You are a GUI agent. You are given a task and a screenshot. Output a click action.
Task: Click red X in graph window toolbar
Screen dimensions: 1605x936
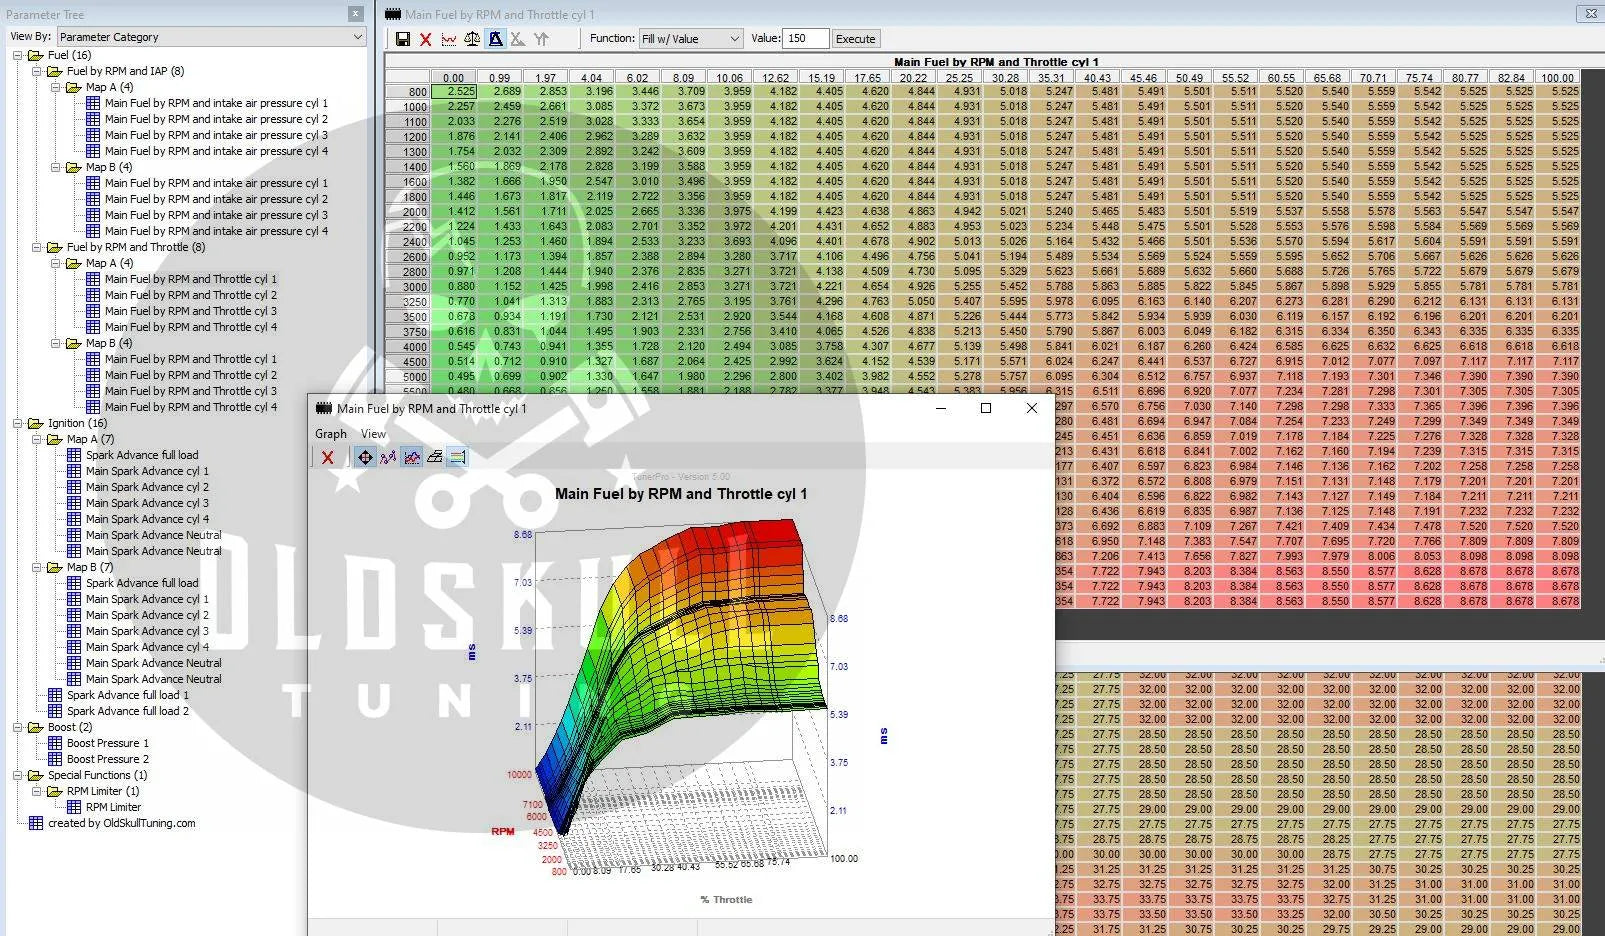pyautogui.click(x=327, y=458)
